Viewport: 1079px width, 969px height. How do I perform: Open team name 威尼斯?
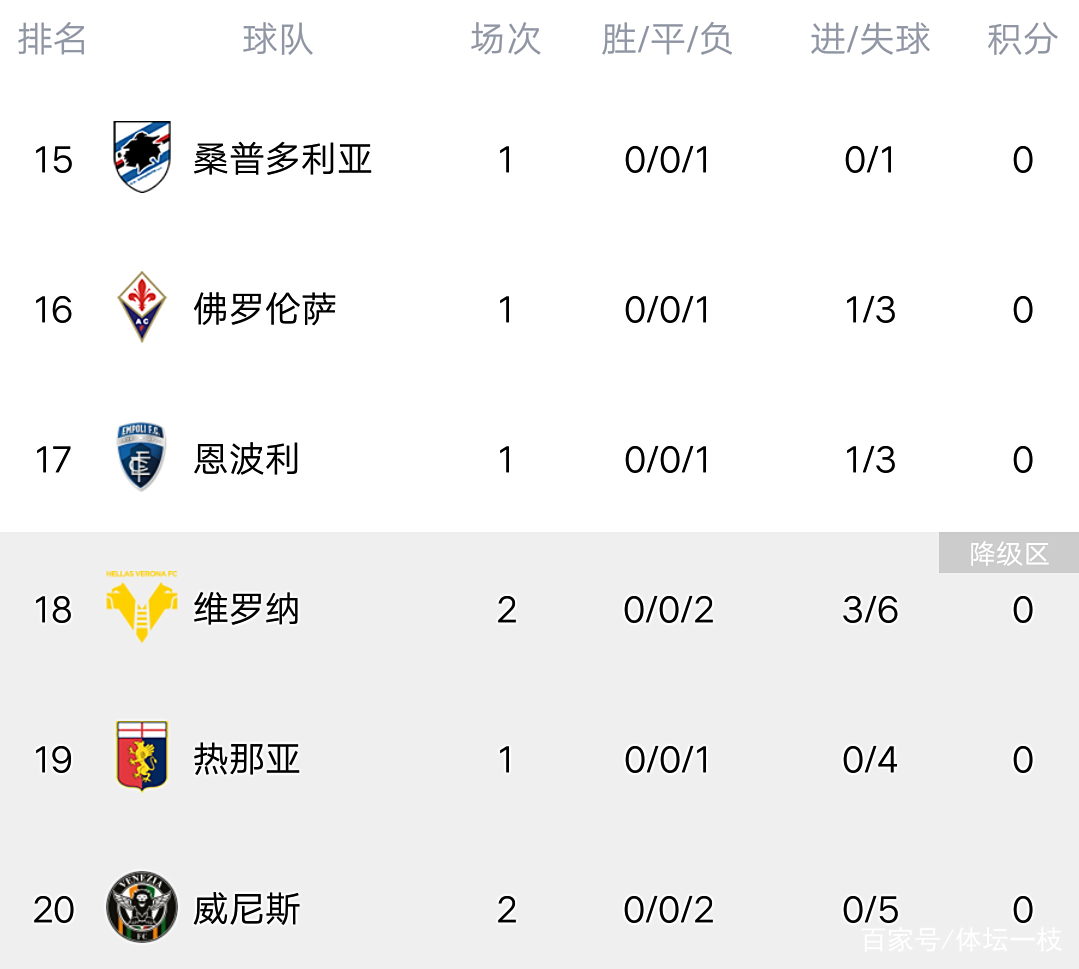pyautogui.click(x=246, y=909)
